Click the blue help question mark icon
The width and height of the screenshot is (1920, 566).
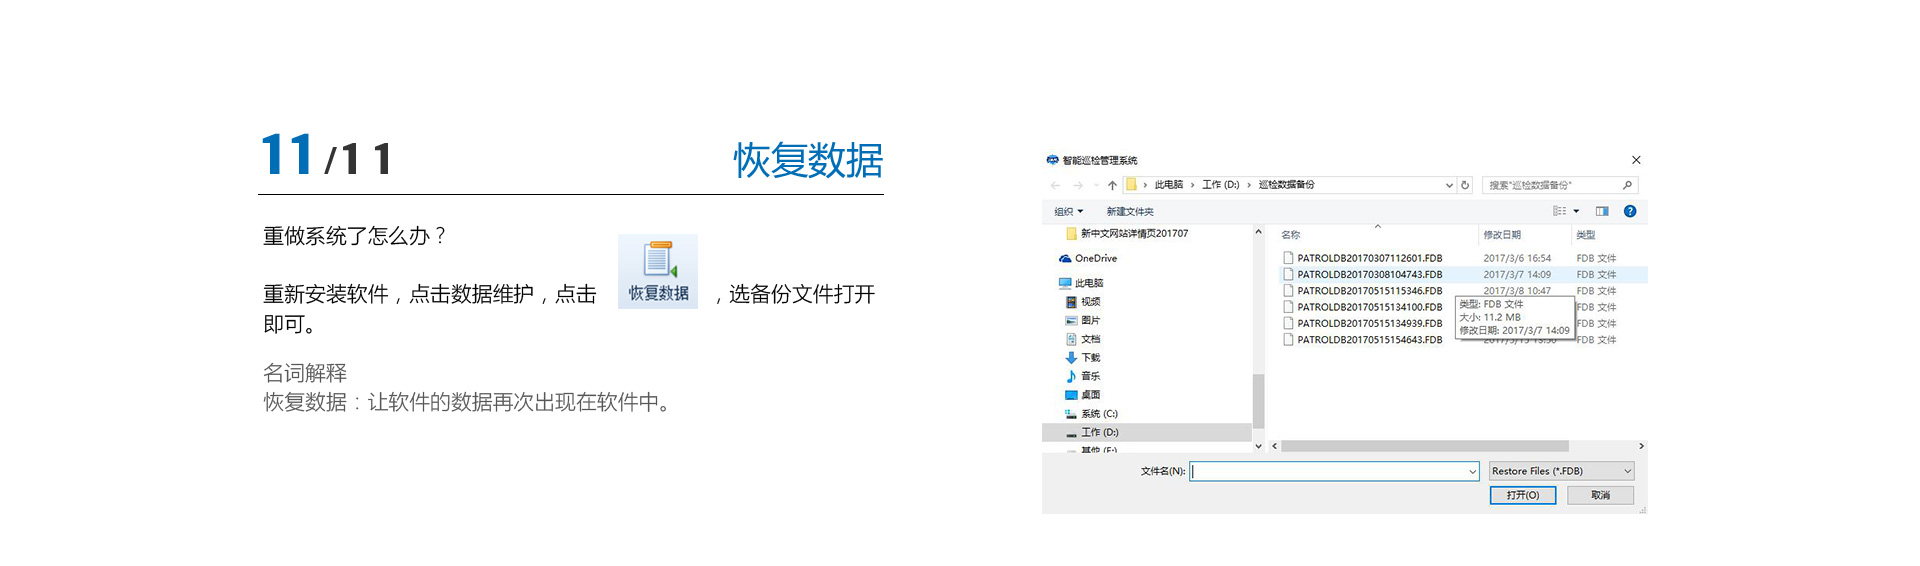pos(1630,211)
